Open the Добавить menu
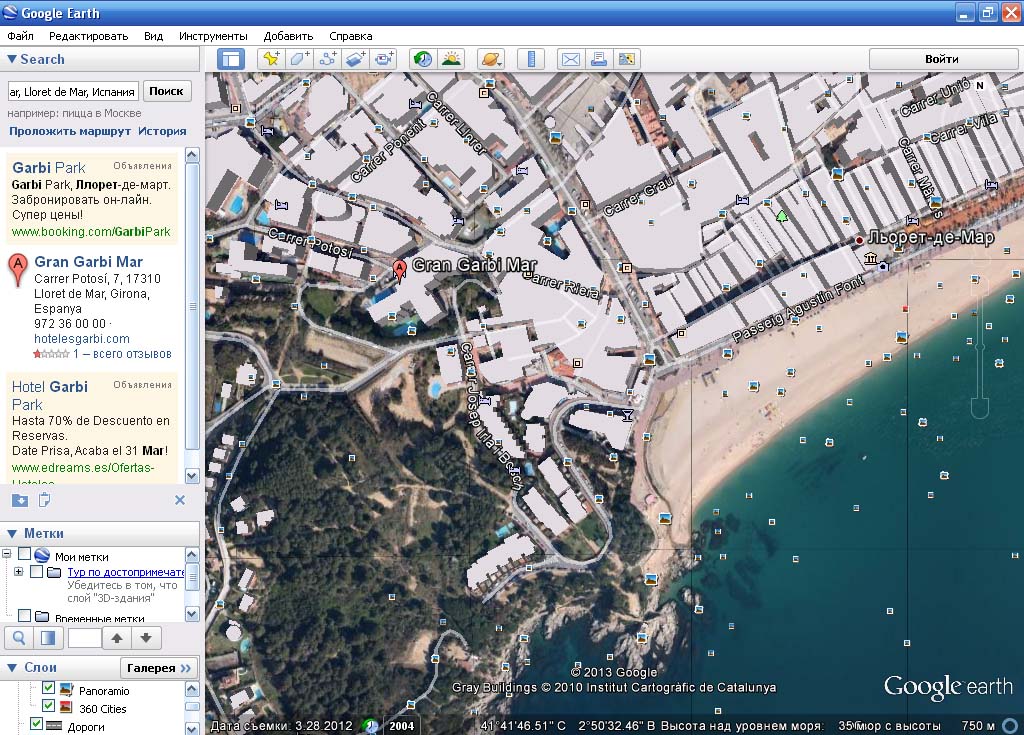Image resolution: width=1024 pixels, height=735 pixels. click(x=288, y=36)
